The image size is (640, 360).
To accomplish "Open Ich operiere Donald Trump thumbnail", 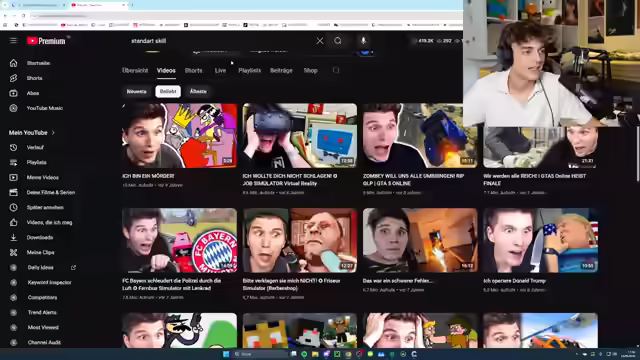I will click(x=540, y=240).
